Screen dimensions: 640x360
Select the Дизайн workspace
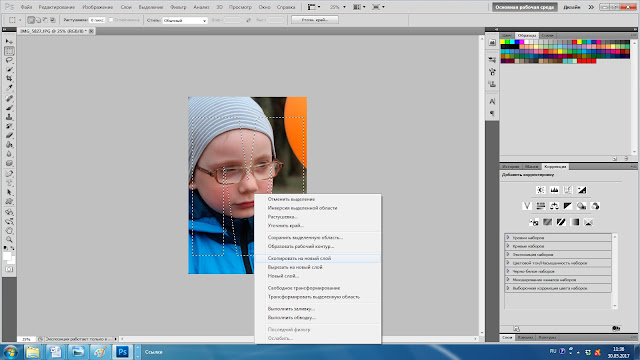coord(572,7)
